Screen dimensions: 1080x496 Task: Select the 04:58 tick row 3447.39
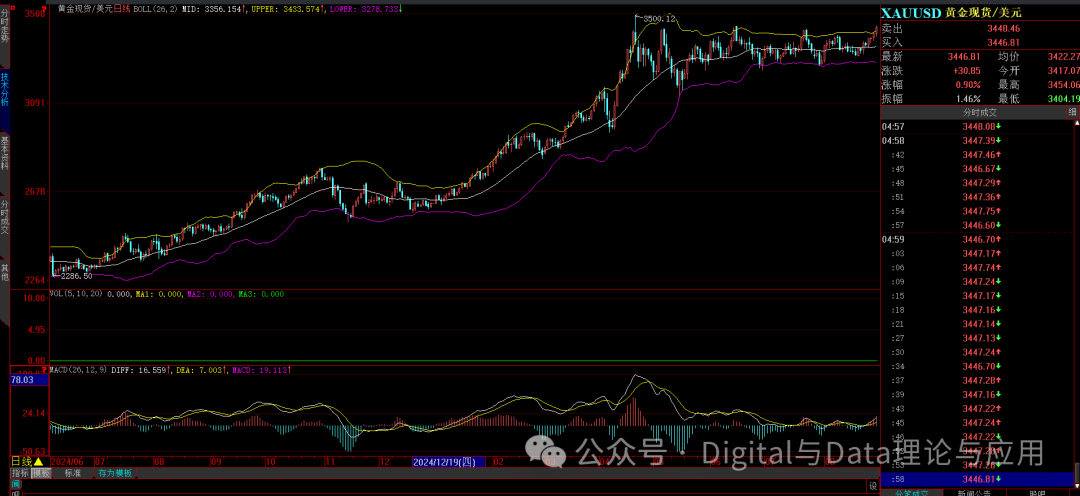coord(975,141)
